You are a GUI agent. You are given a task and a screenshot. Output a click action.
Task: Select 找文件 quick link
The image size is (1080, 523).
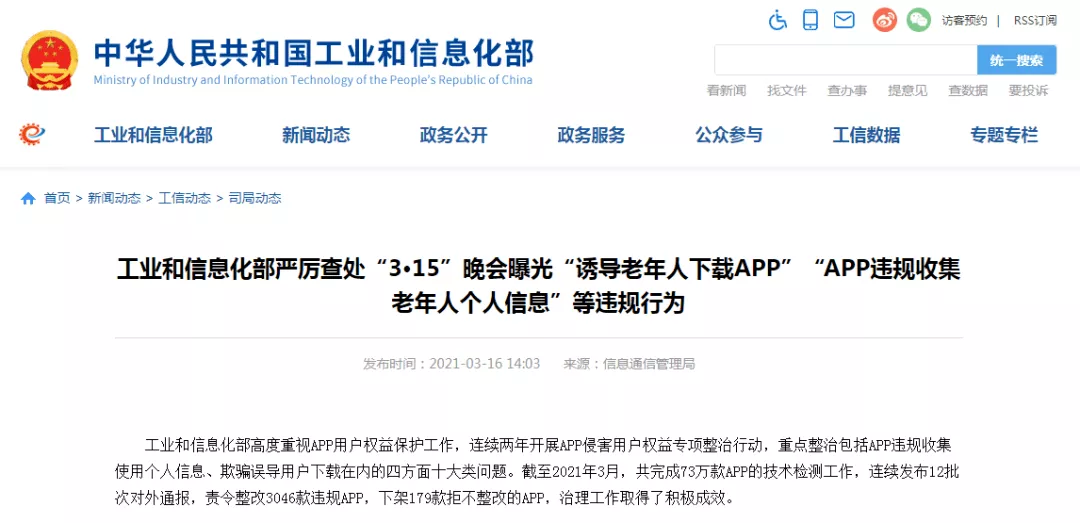click(x=787, y=90)
